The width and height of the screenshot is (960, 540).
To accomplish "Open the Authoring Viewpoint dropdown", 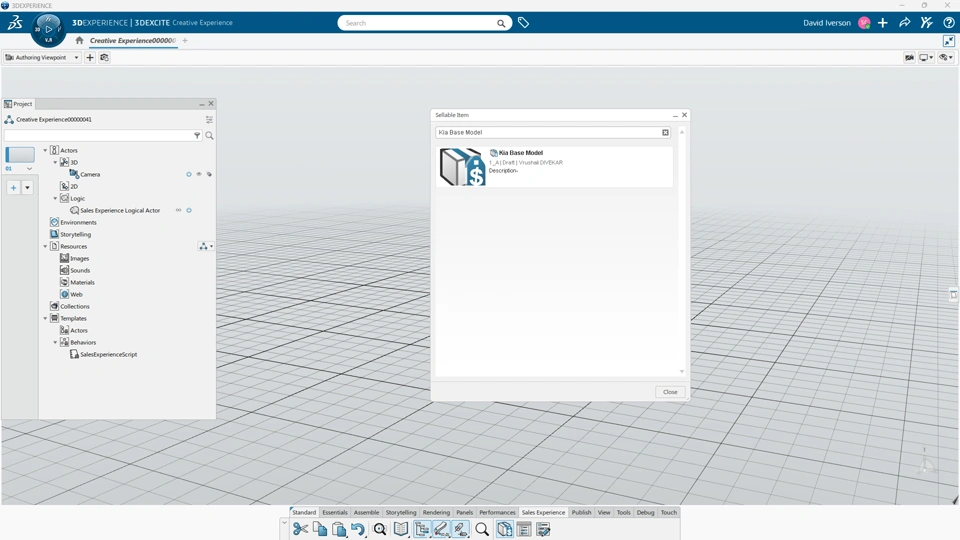I will [42, 58].
